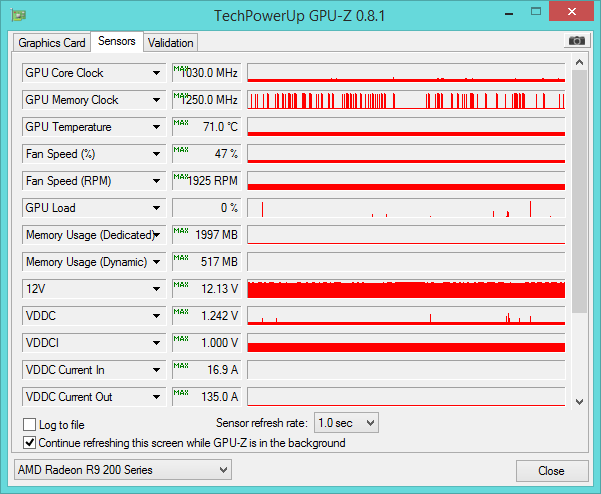Image resolution: width=601 pixels, height=494 pixels.
Task: Open the sensor refresh rate combo box
Action: pyautogui.click(x=346, y=423)
